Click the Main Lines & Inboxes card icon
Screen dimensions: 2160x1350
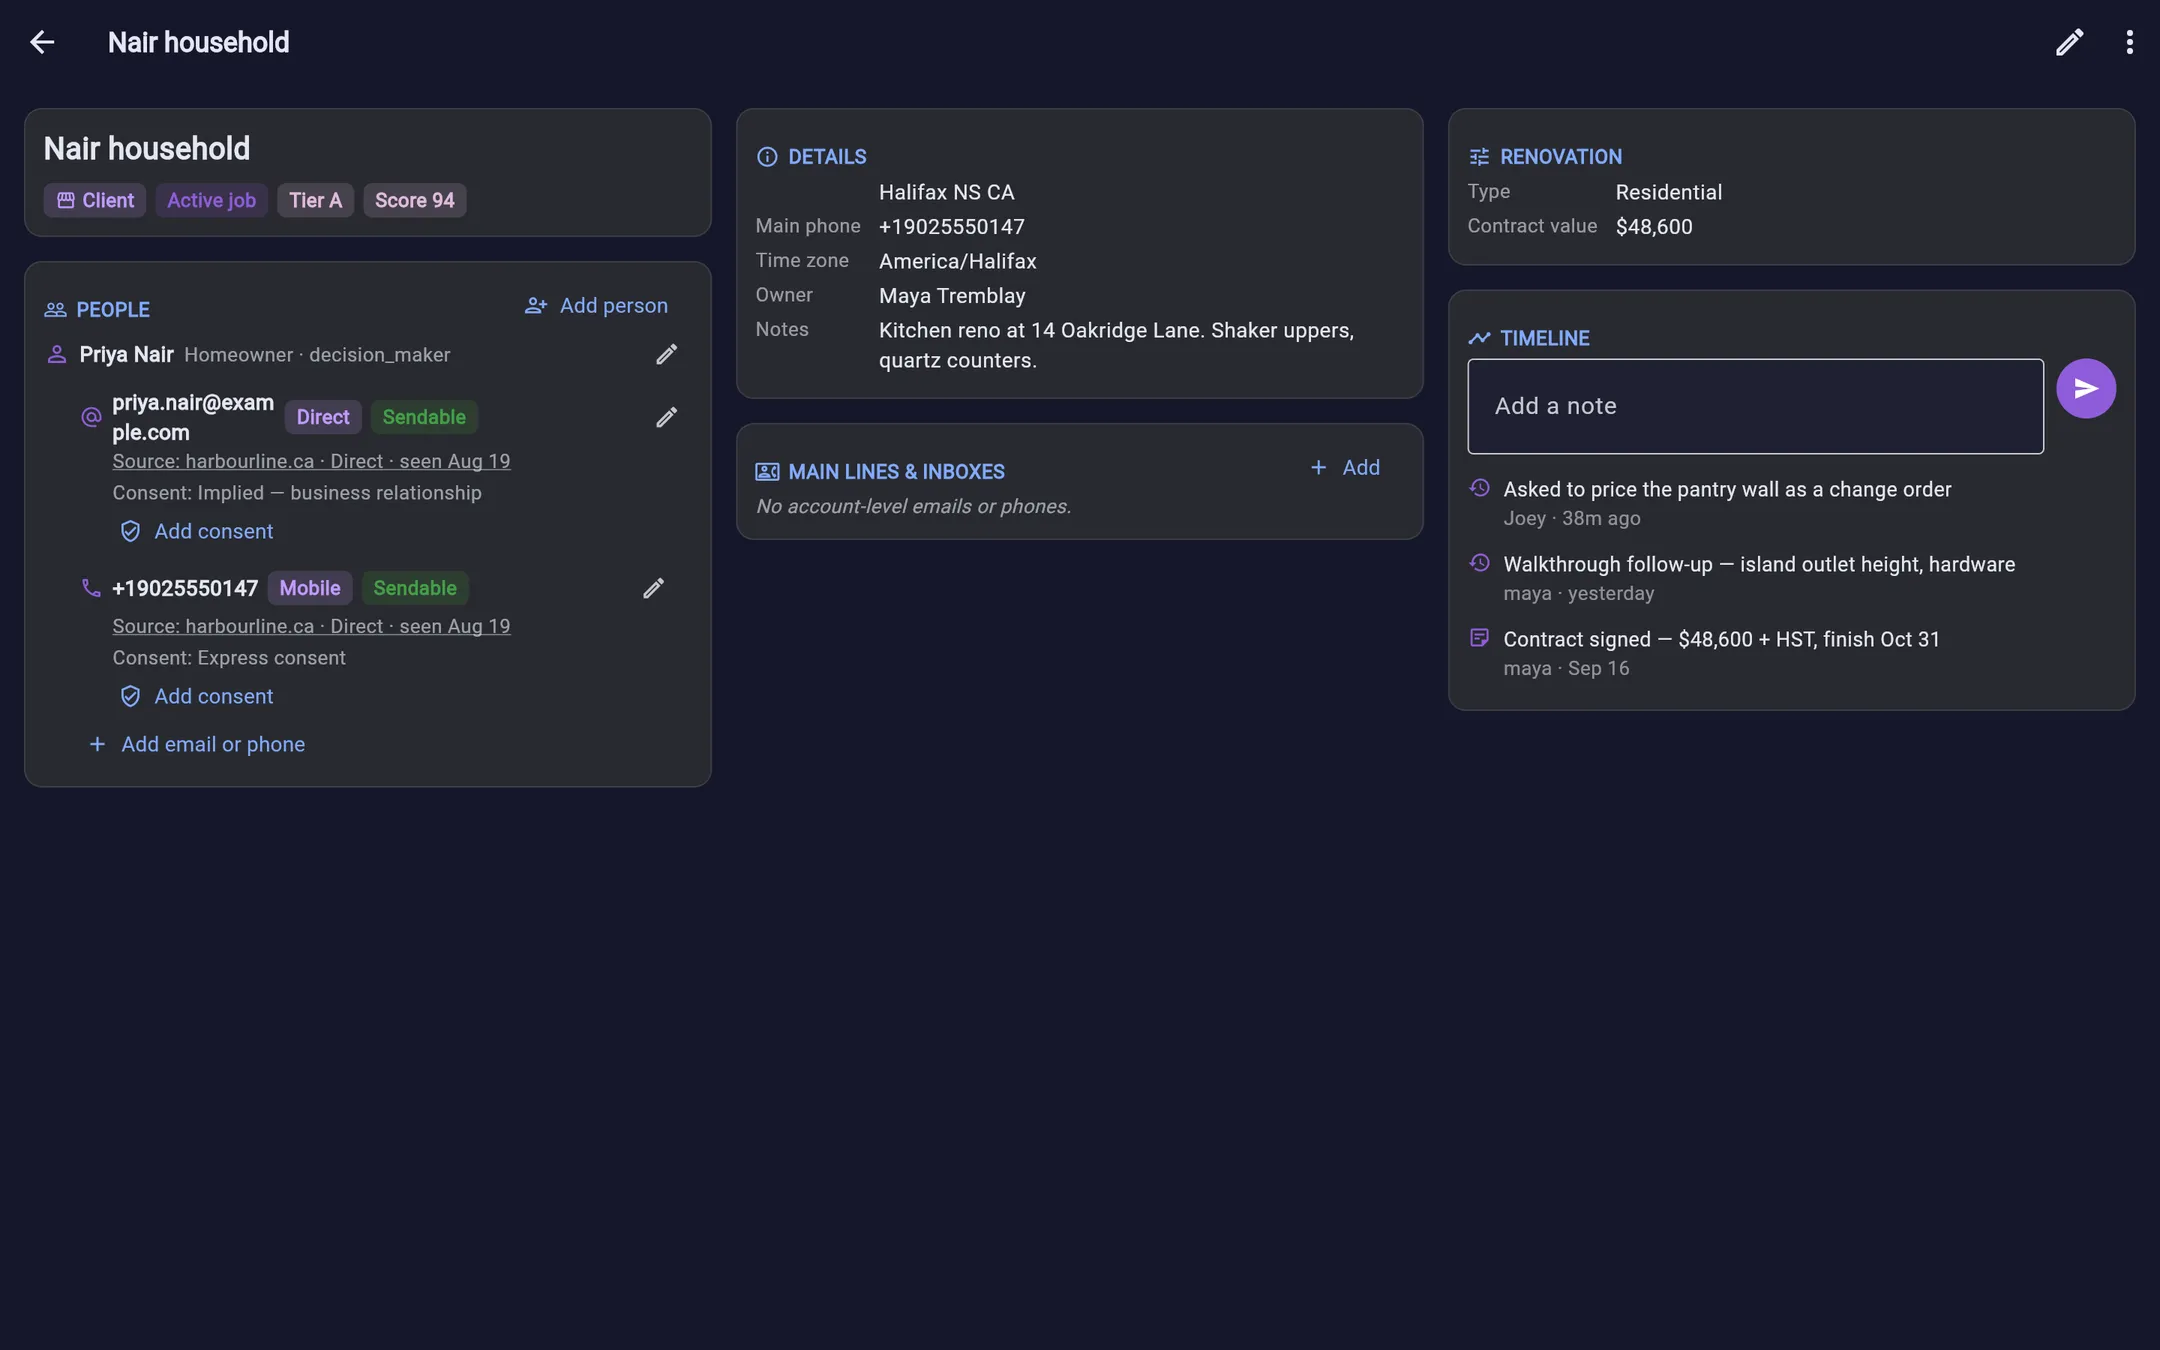click(767, 472)
